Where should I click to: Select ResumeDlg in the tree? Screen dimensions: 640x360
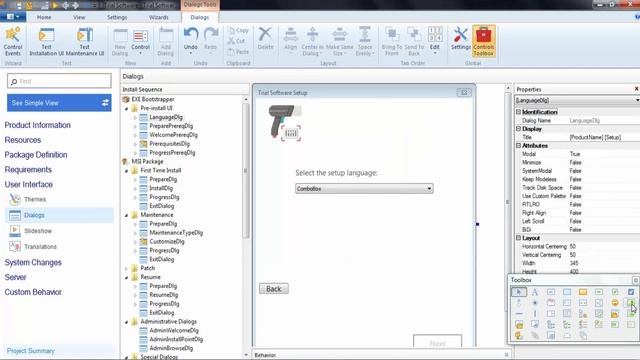pos(163,295)
